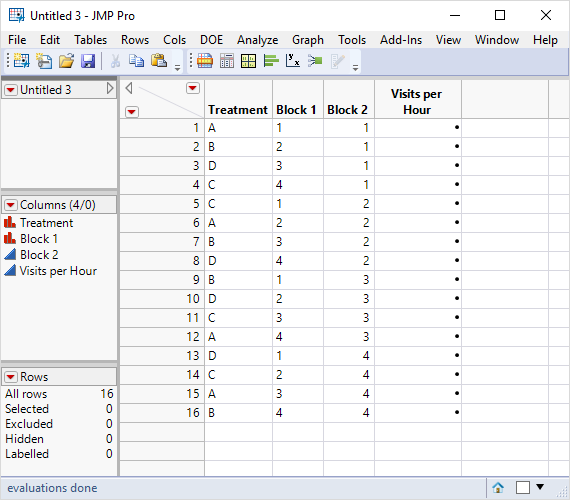Click the orange data table toolbar icon

tap(205, 61)
